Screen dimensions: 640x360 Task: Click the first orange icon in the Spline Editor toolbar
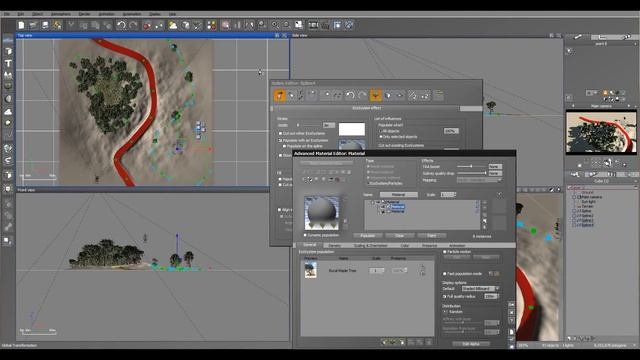click(x=280, y=96)
